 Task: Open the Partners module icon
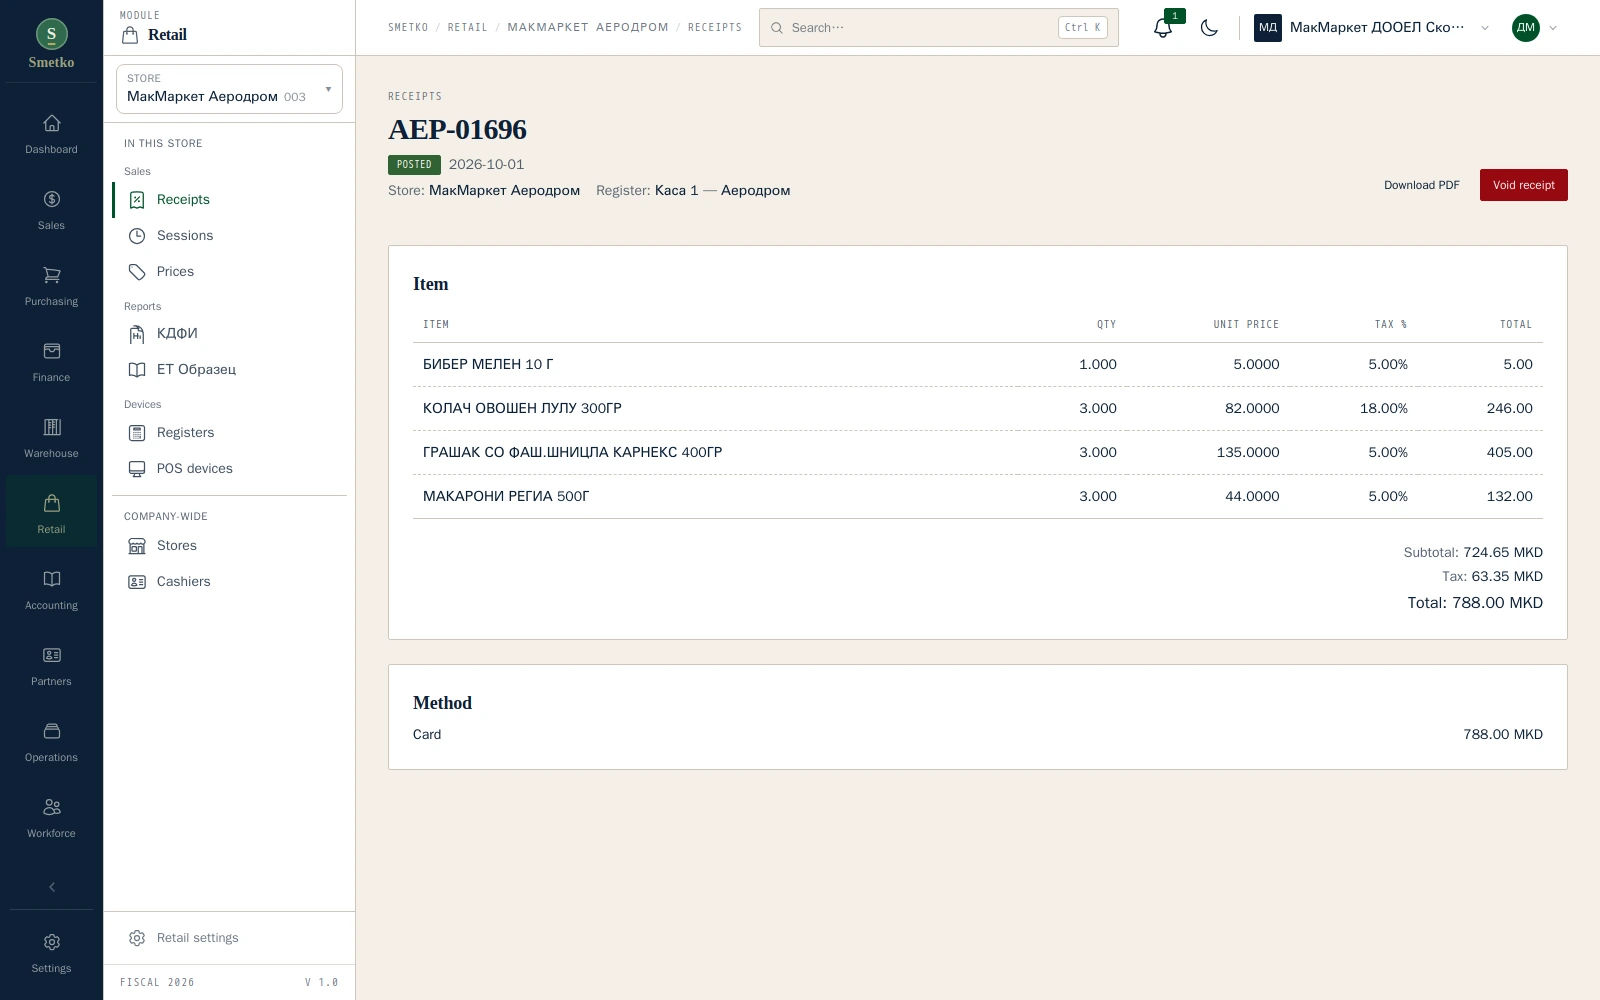[x=52, y=655]
